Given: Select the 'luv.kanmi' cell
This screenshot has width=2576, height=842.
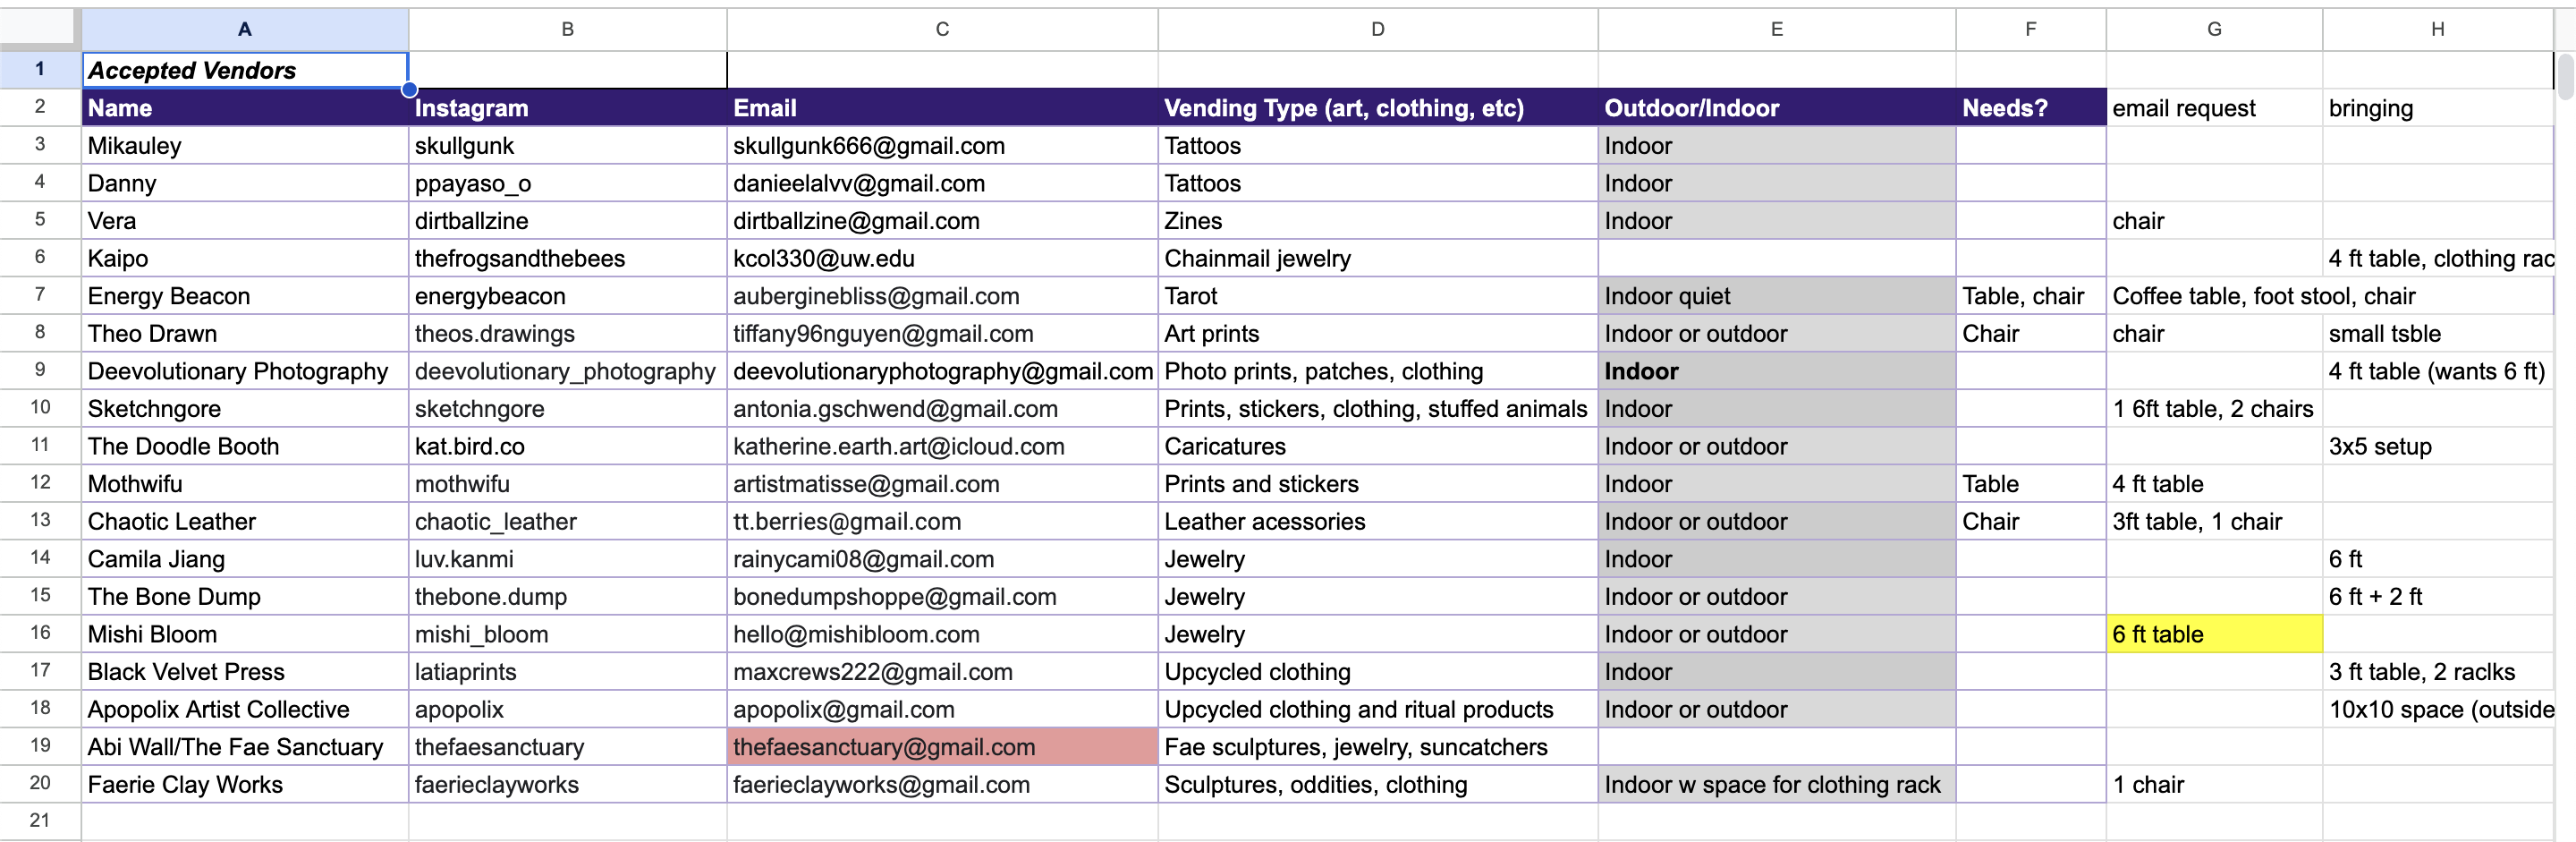Looking at the screenshot, I should (567, 559).
